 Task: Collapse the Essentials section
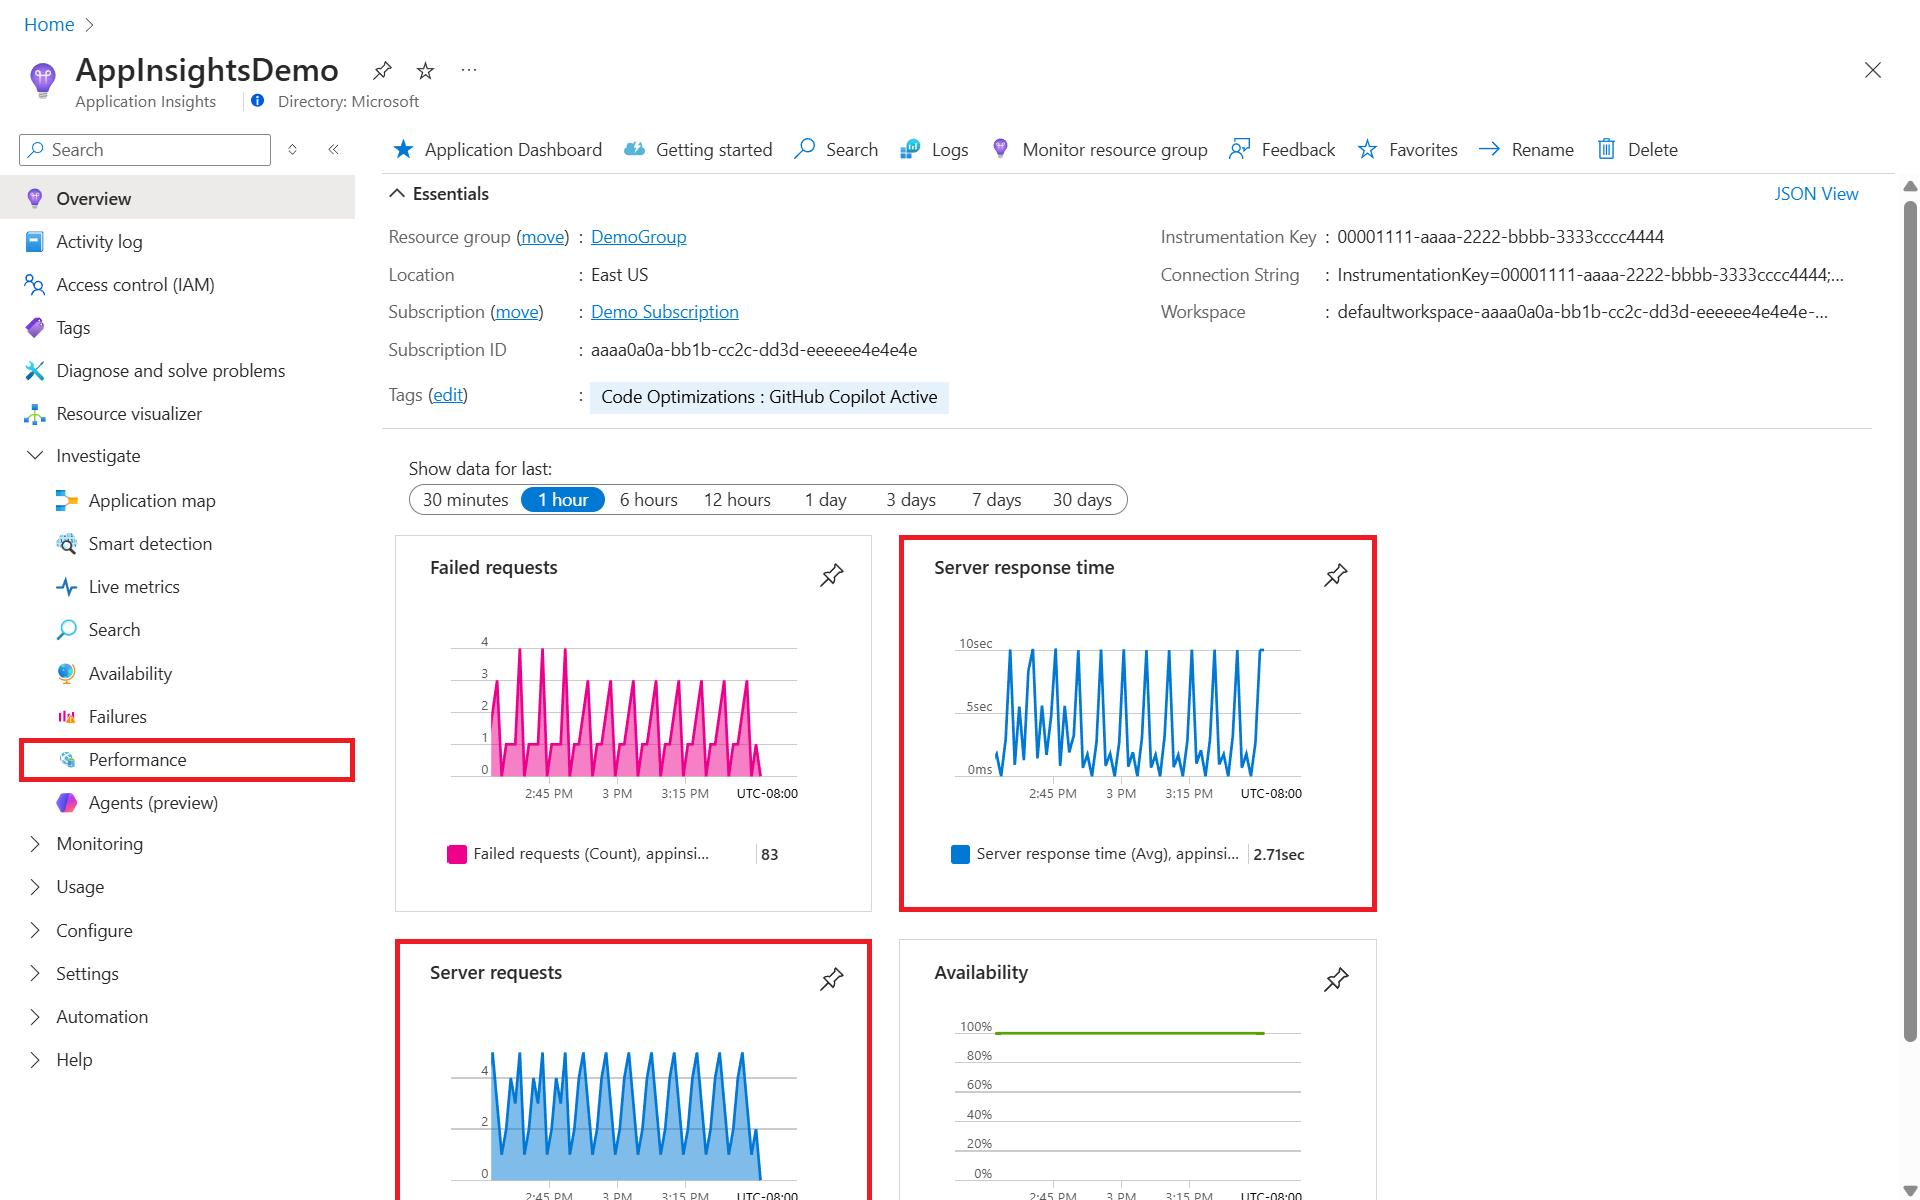point(397,194)
